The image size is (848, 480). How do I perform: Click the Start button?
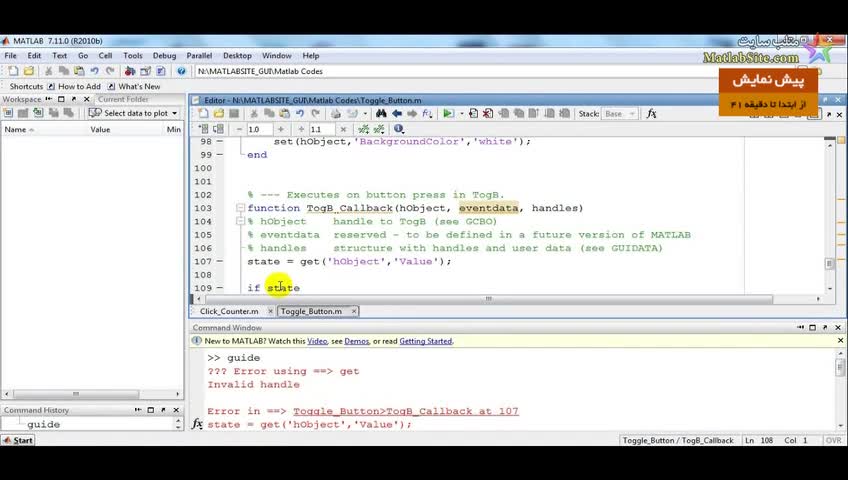pyautogui.click(x=17, y=440)
